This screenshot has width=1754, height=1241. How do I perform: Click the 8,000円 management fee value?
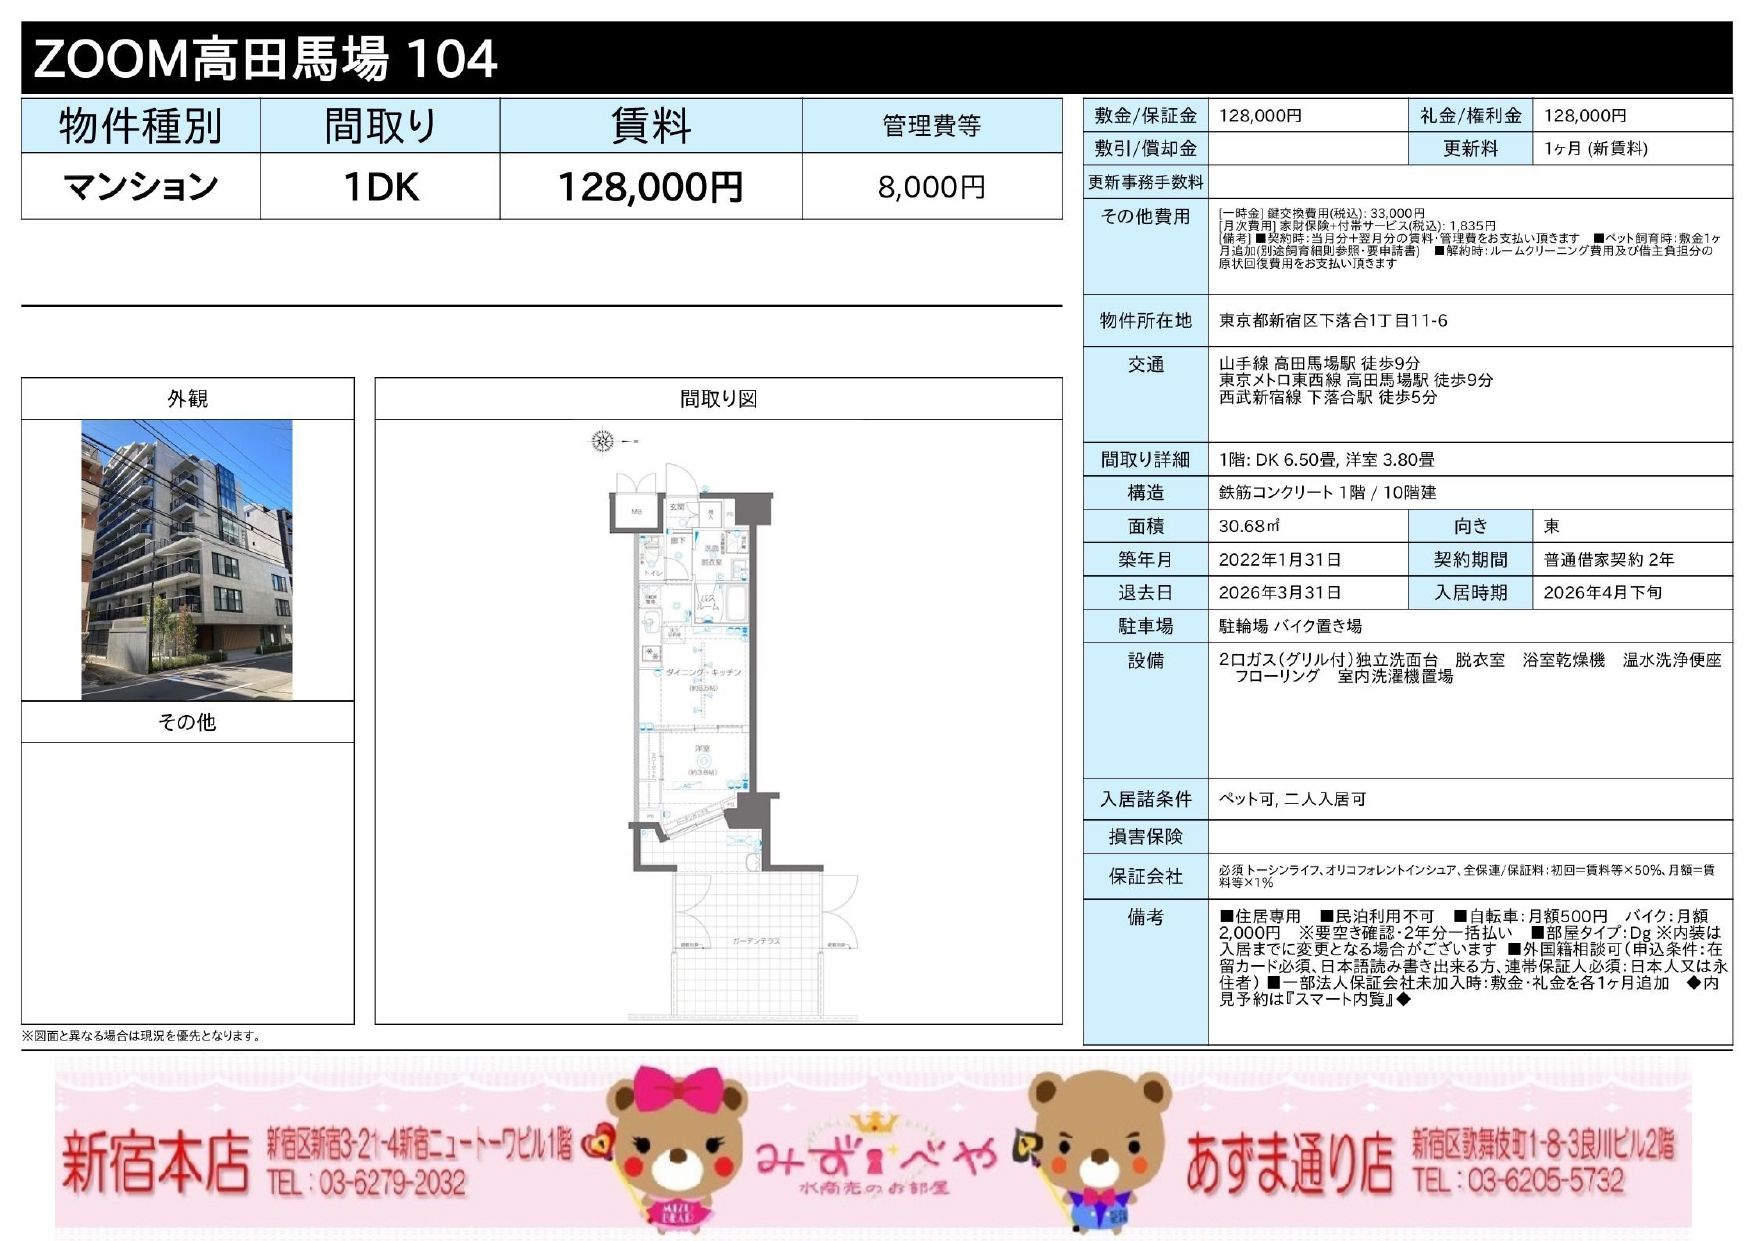pyautogui.click(x=931, y=187)
